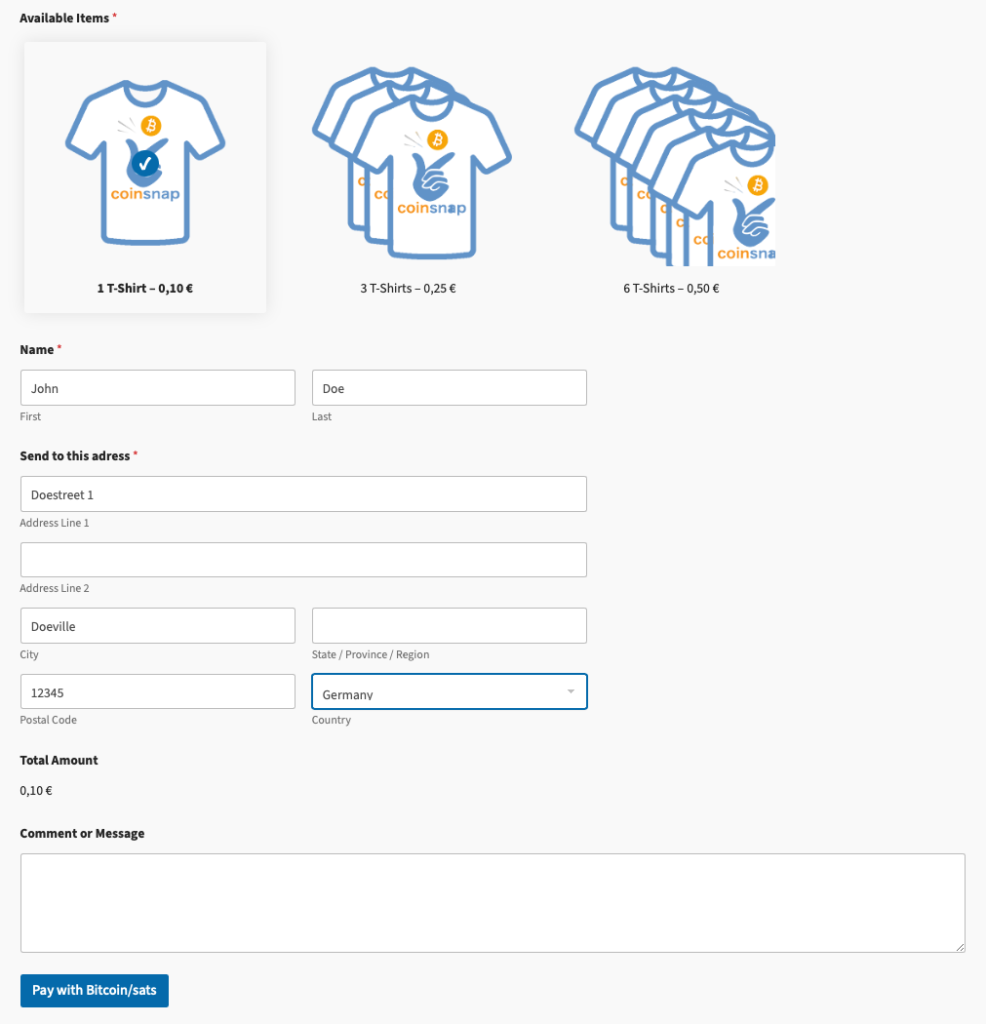The height and width of the screenshot is (1024, 986).
Task: Select the '1 T-Shirt – 0,10 €' label
Action: 145,288
